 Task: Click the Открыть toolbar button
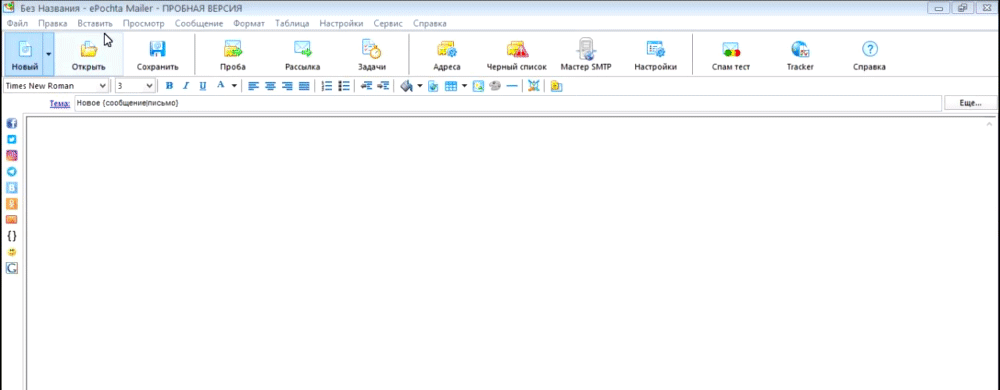89,54
